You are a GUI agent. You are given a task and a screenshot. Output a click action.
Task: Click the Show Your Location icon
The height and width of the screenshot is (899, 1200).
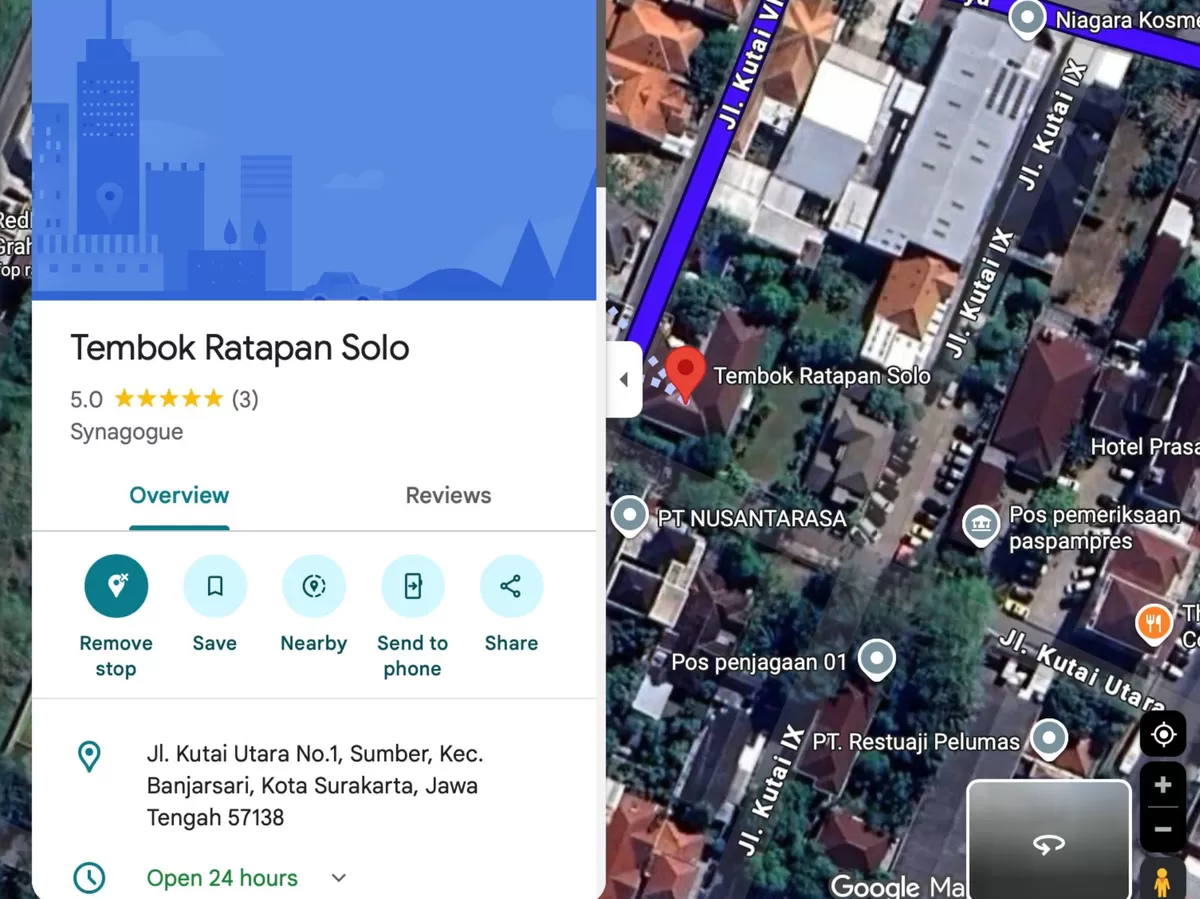click(1163, 734)
